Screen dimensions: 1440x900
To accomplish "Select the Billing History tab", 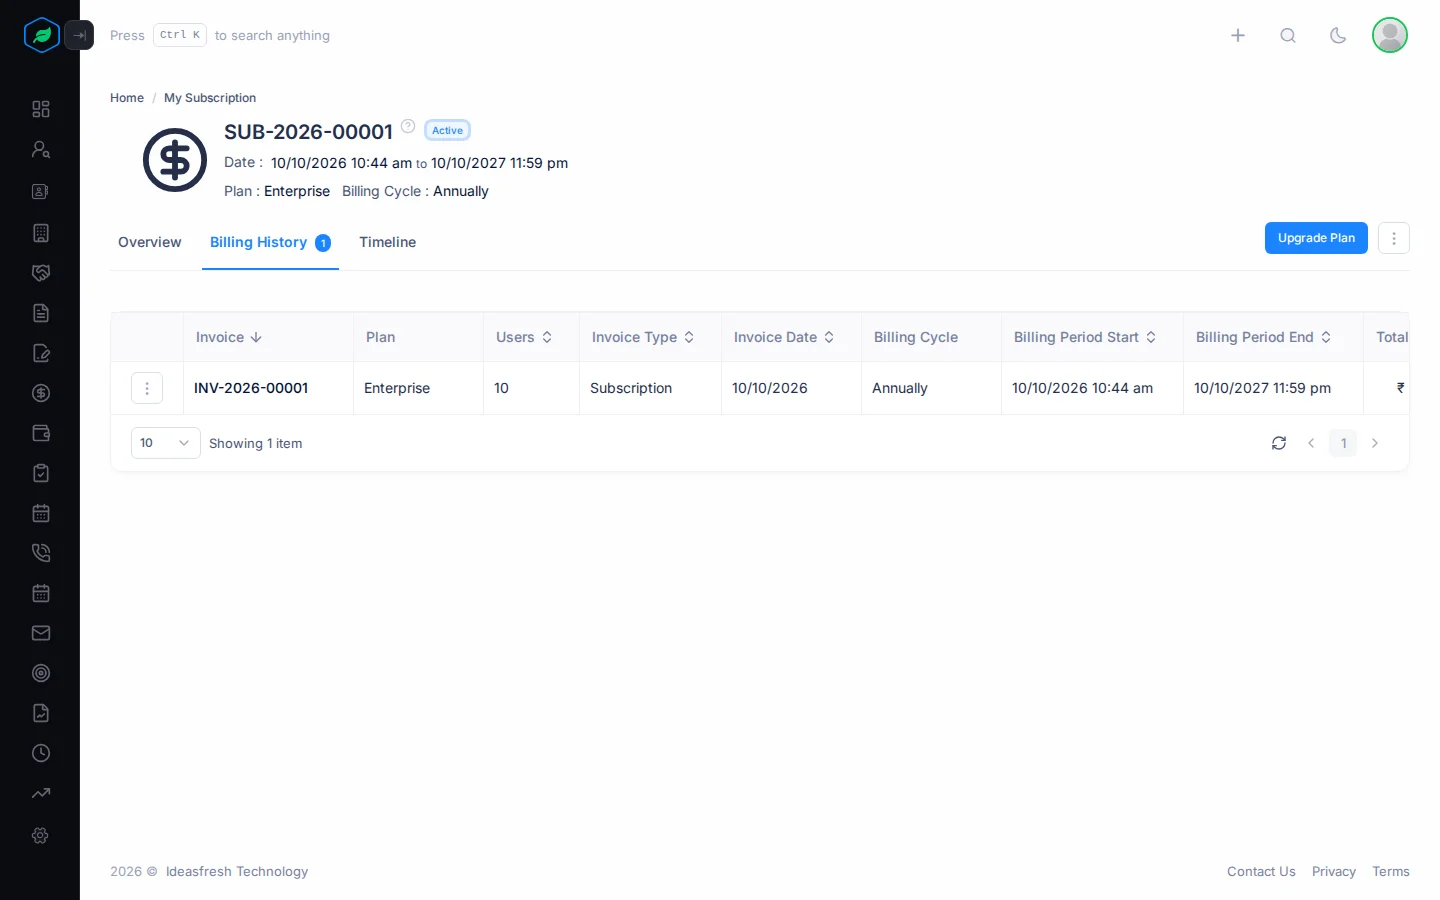I will point(270,242).
